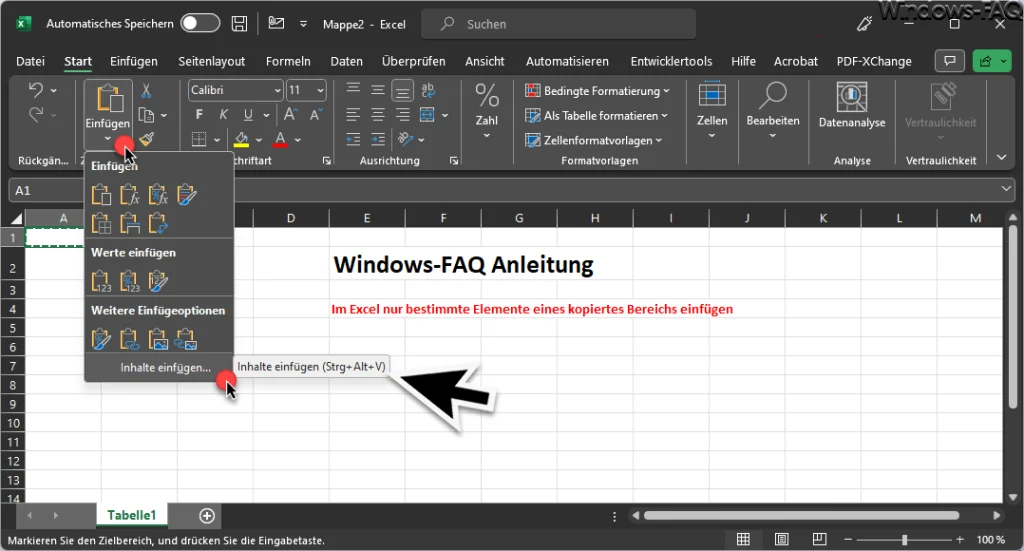The width and height of the screenshot is (1024, 551).
Task: Expand Zellenformatvorlagen dropdown
Action: click(658, 140)
